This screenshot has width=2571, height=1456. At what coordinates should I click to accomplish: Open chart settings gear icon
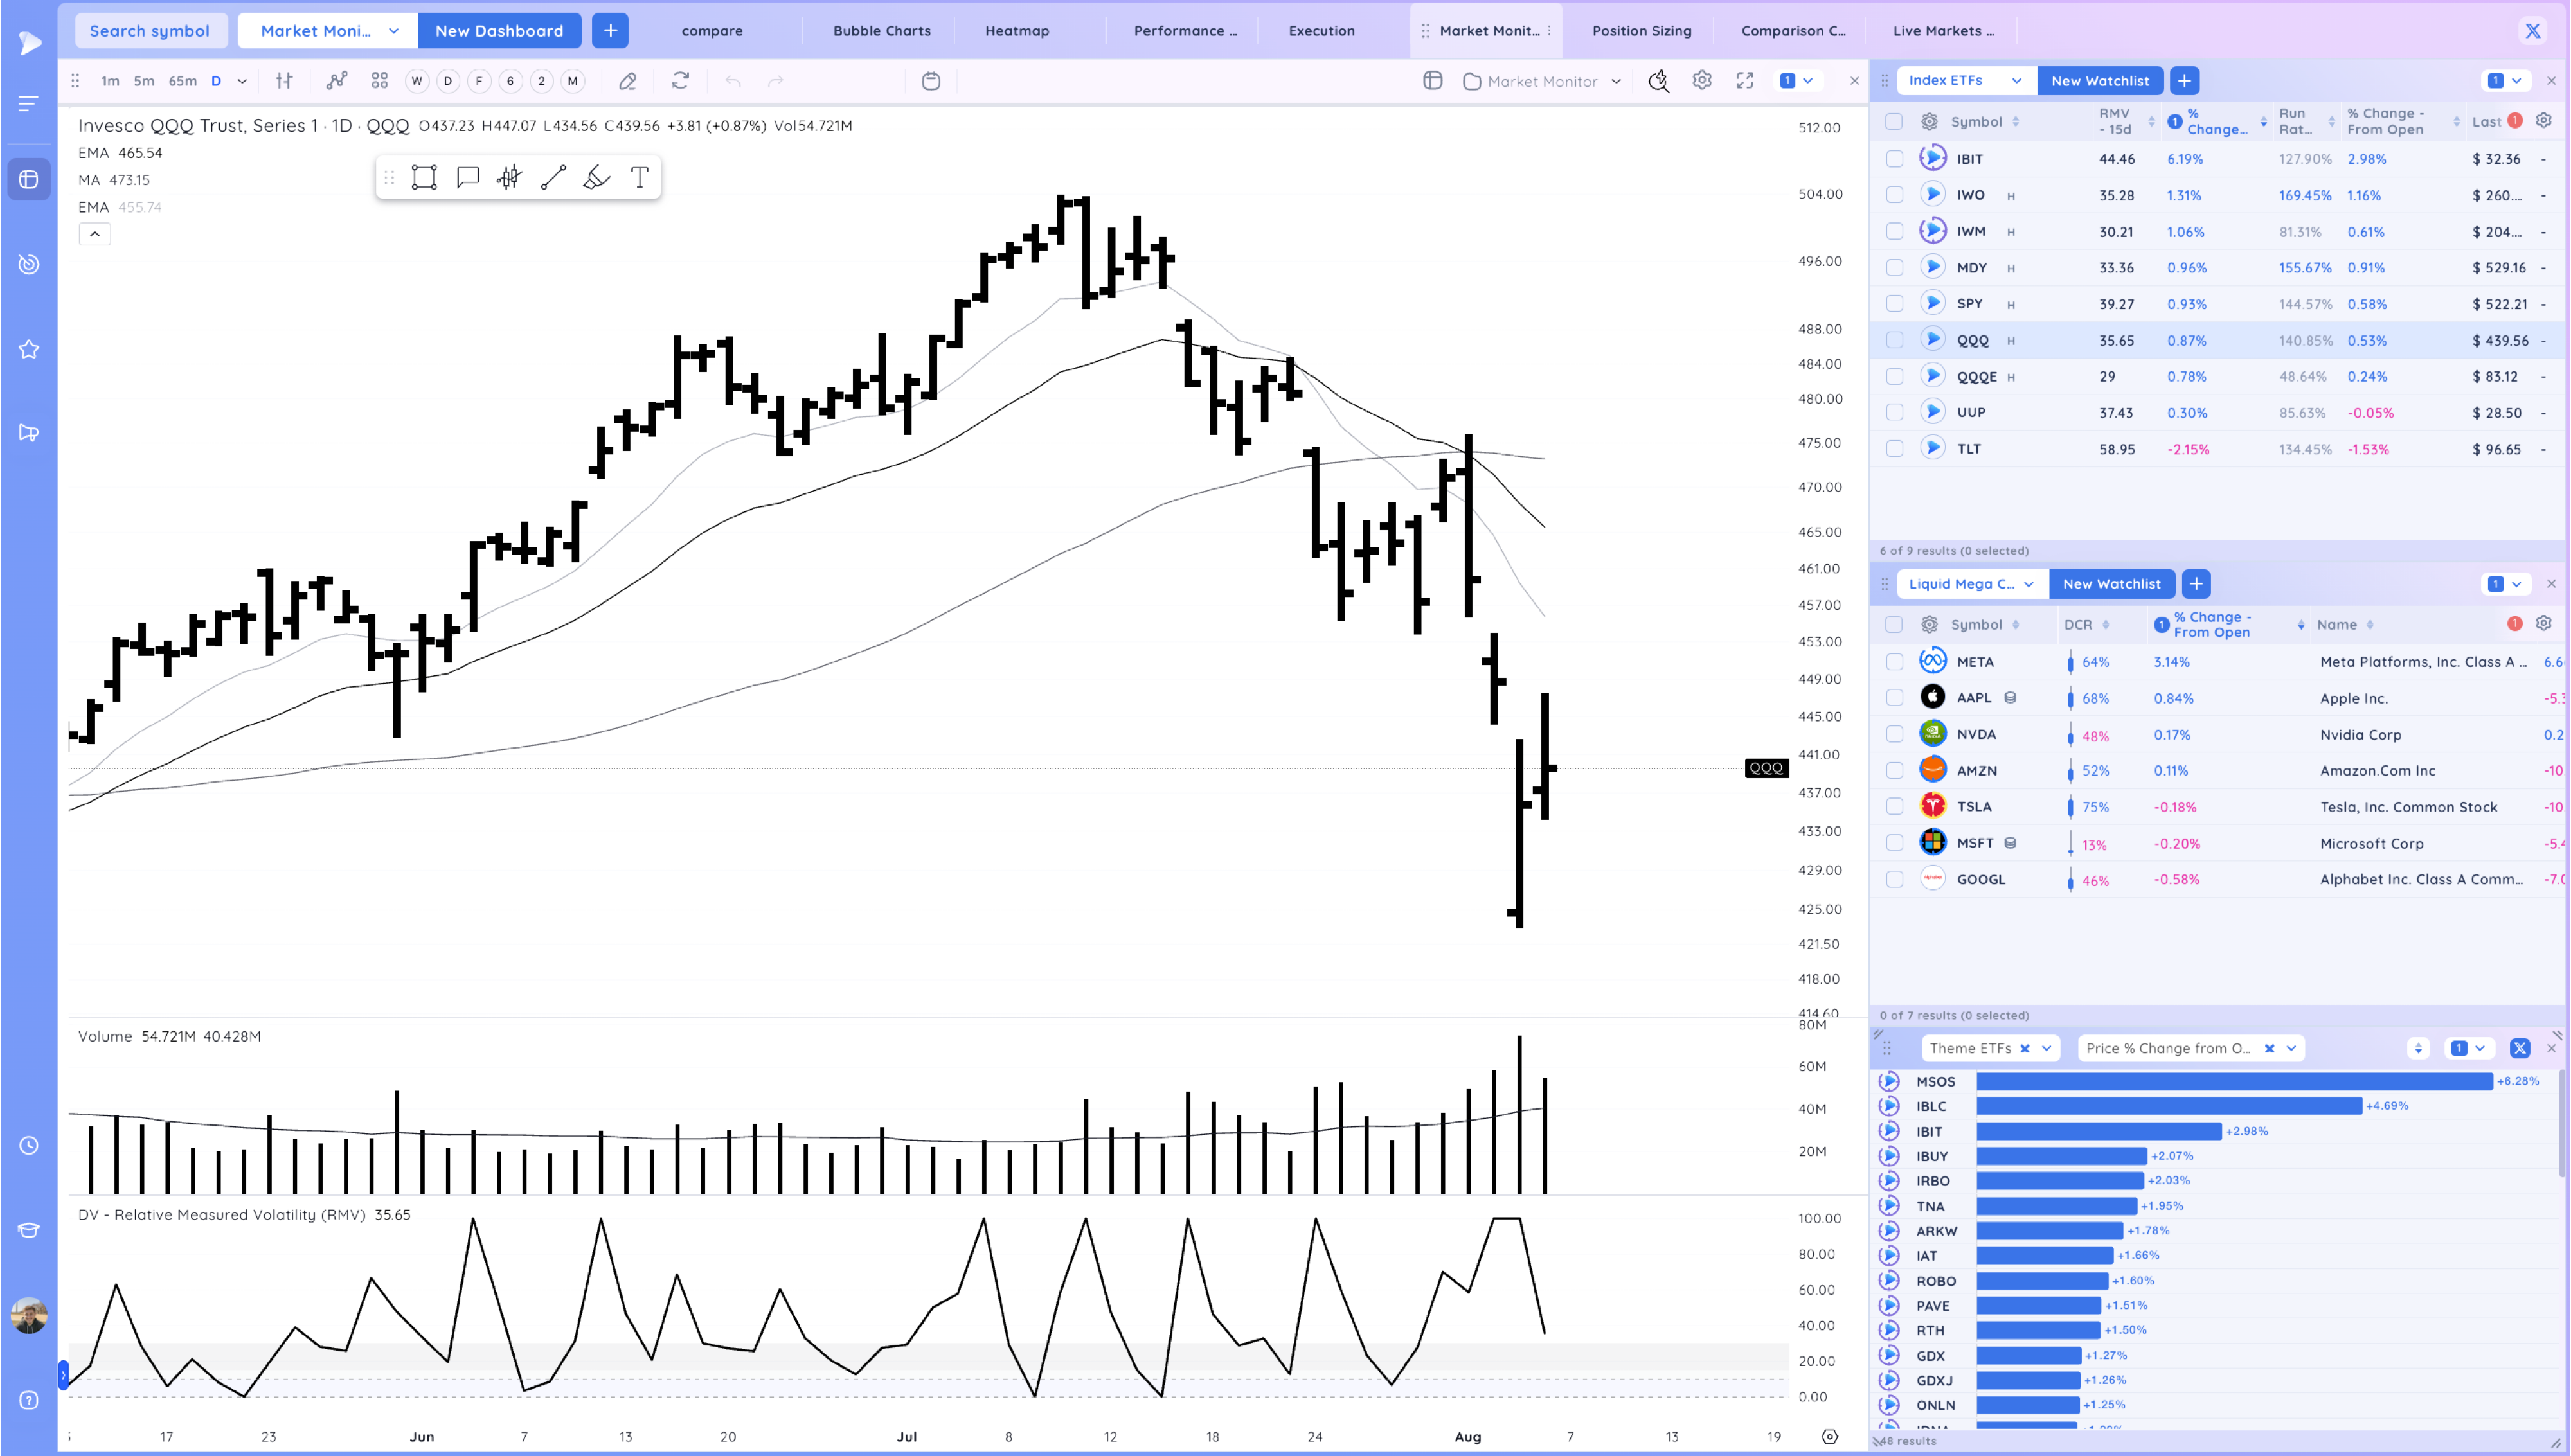(x=1702, y=81)
